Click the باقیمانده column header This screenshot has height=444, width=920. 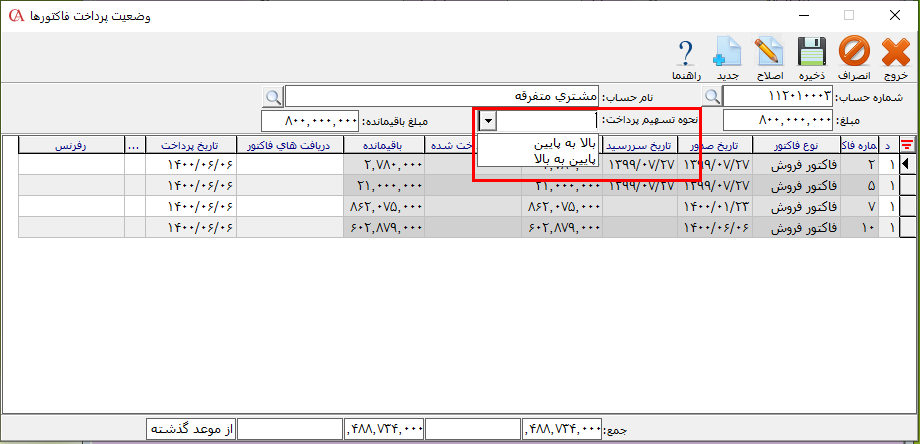pos(383,144)
